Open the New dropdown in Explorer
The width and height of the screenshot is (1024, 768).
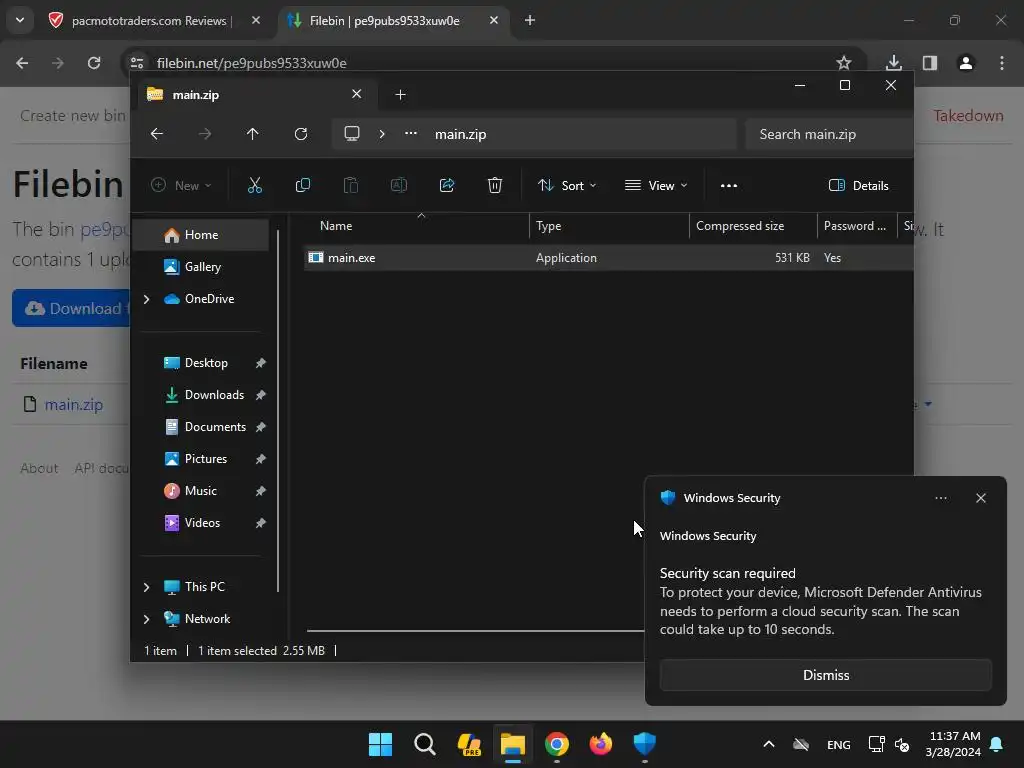pos(181,185)
